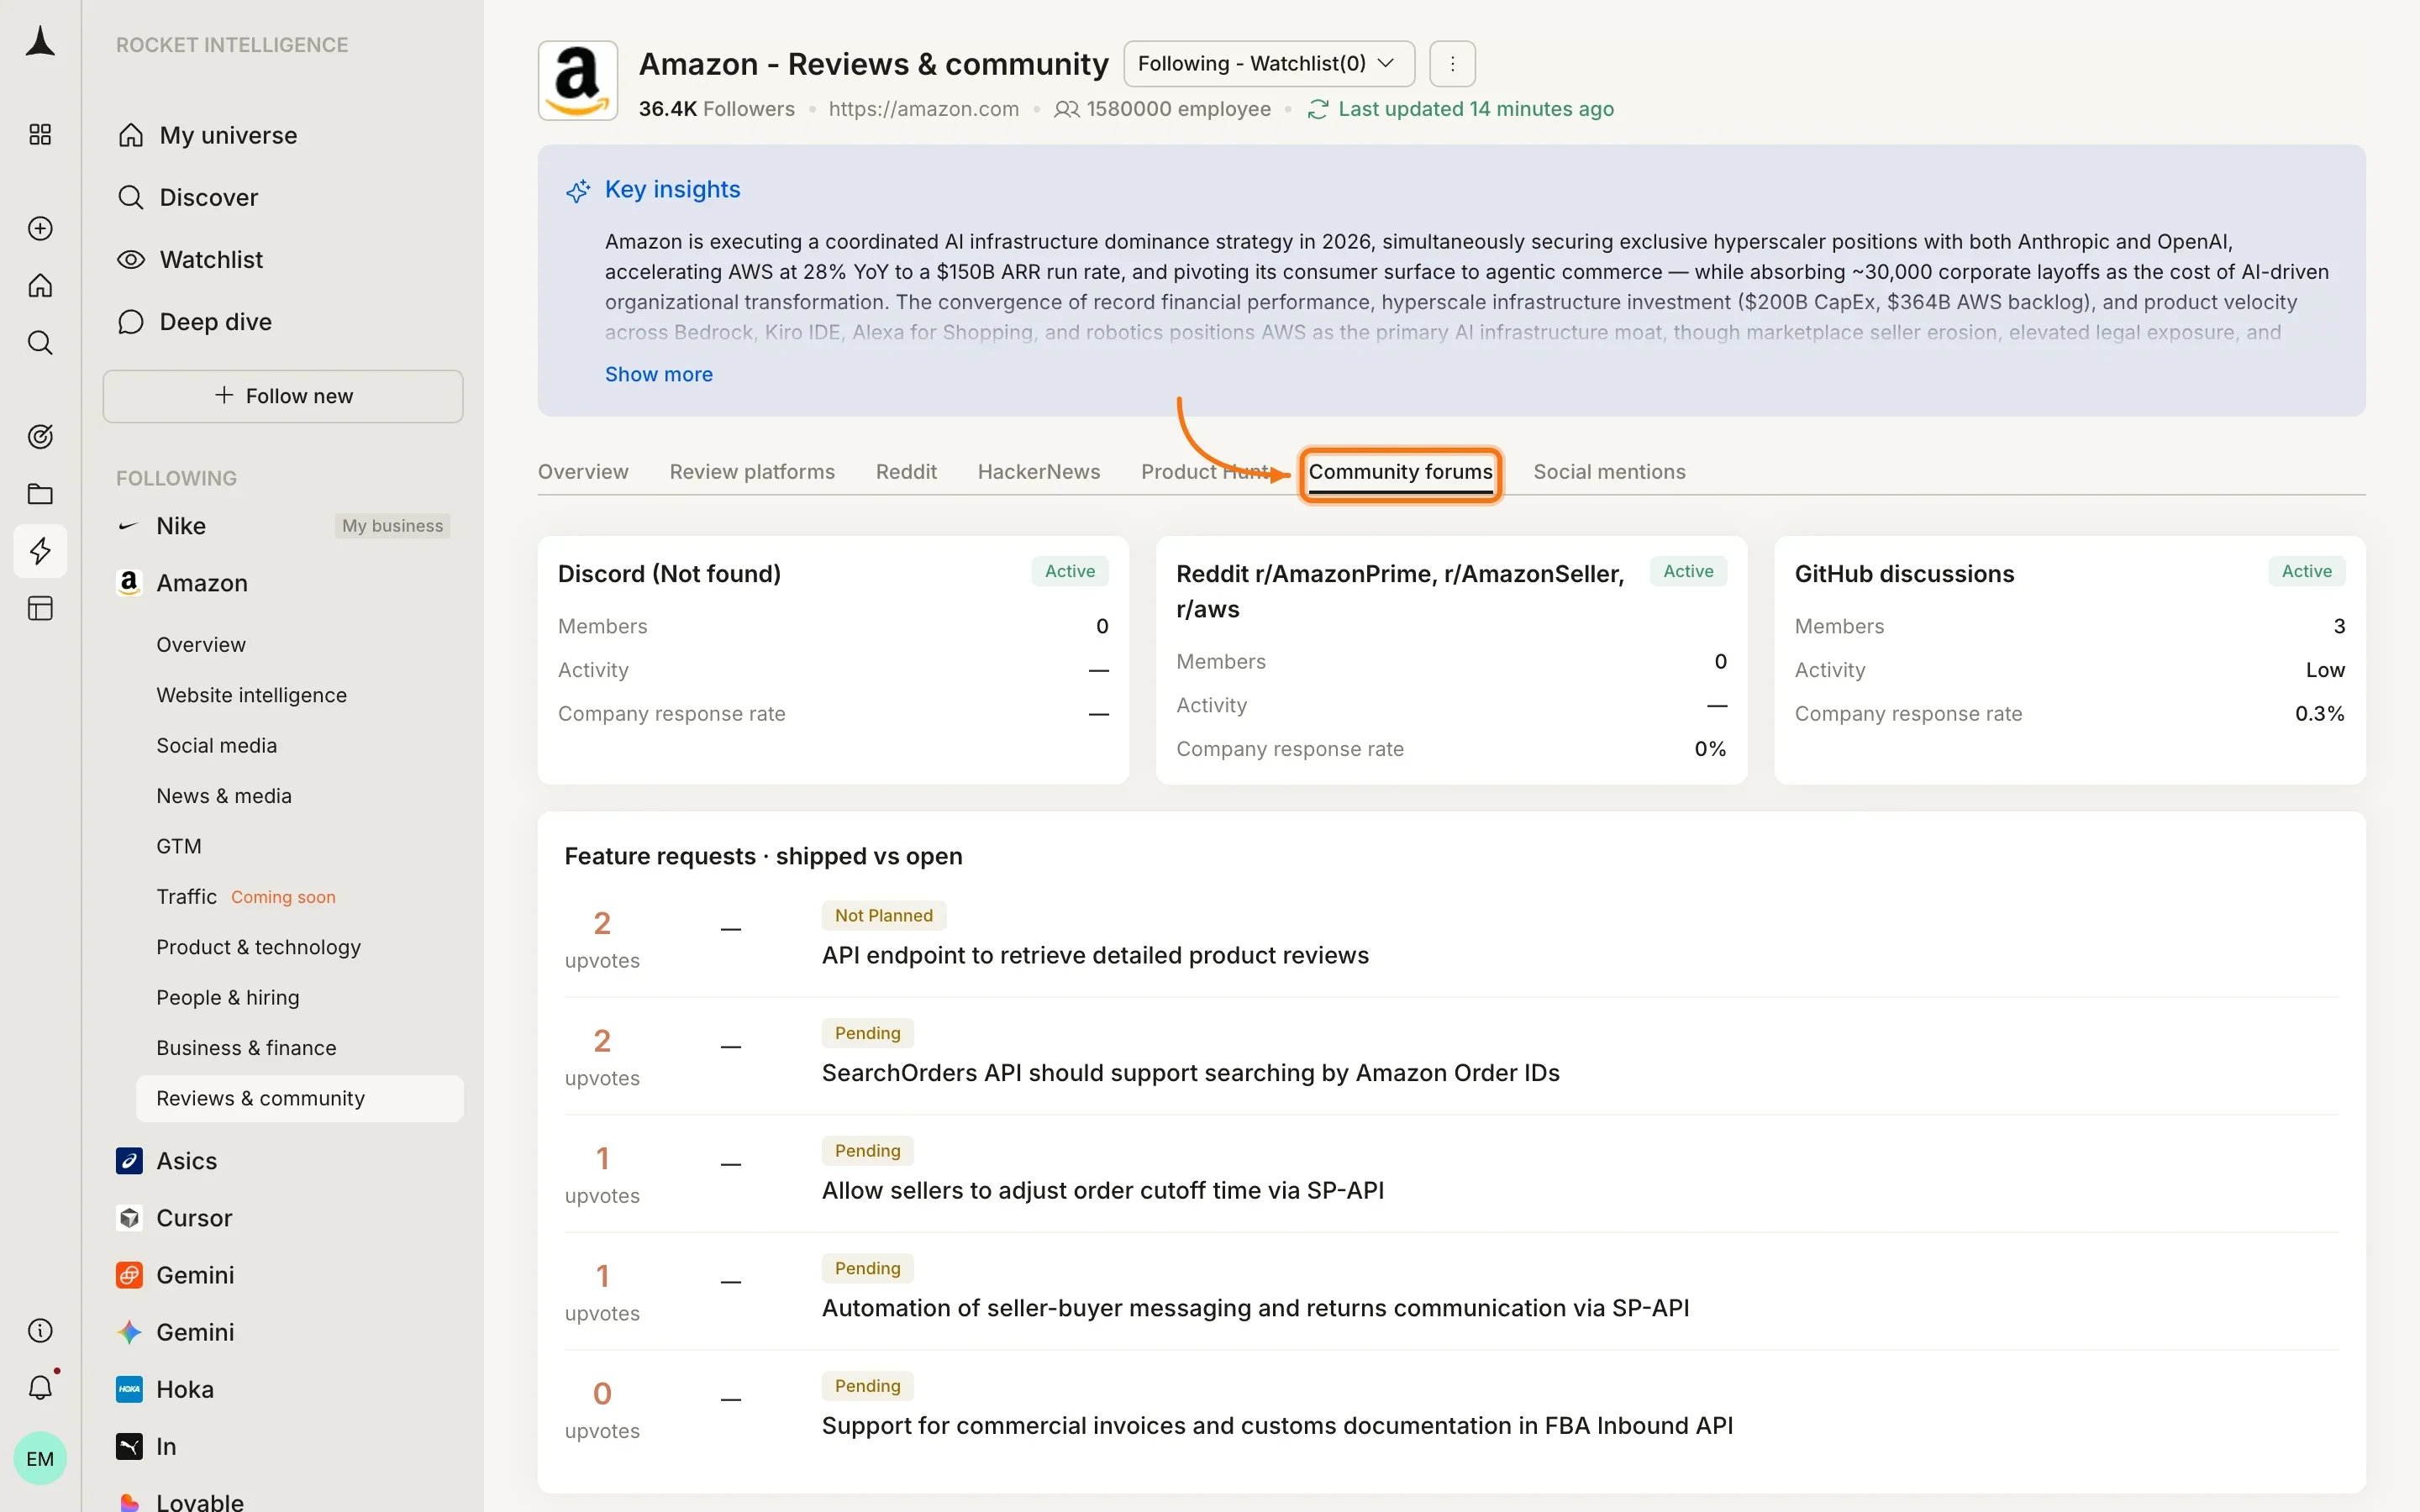Go to My universe
The height and width of the screenshot is (1512, 2420).
207,135
